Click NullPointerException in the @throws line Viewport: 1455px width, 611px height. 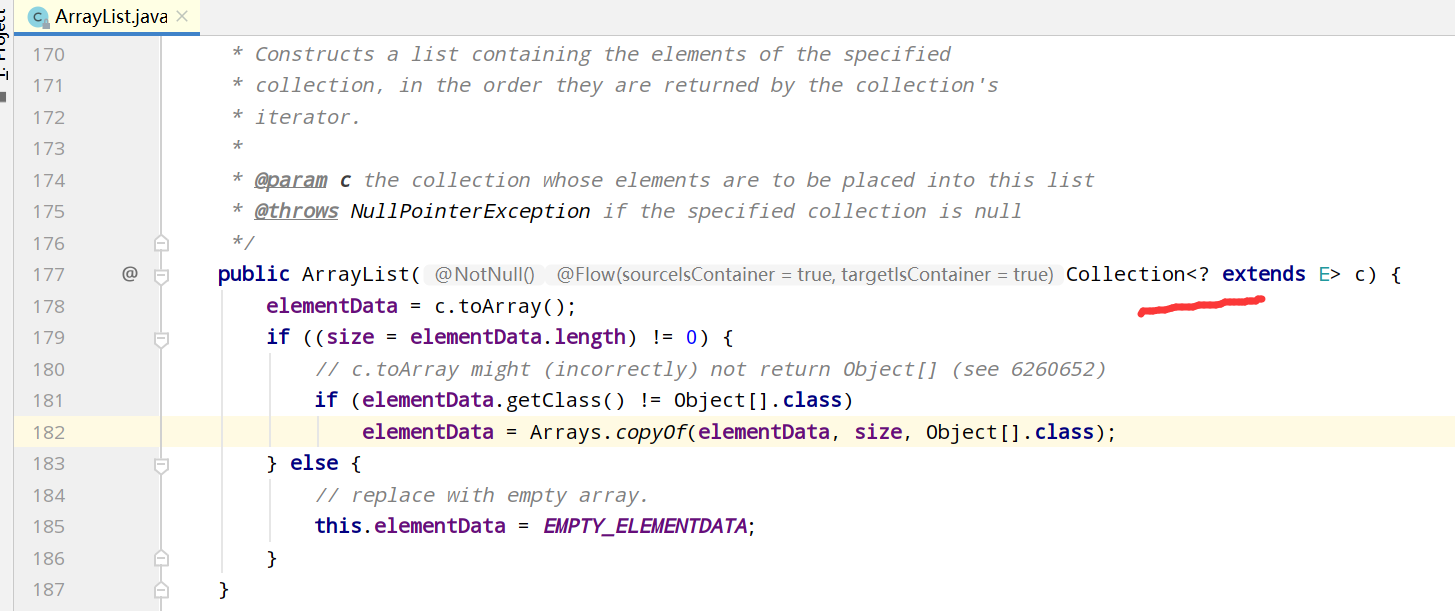[471, 211]
